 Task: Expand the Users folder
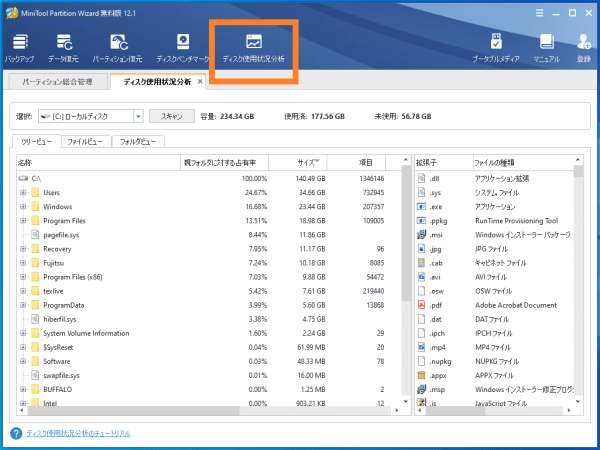[23, 192]
